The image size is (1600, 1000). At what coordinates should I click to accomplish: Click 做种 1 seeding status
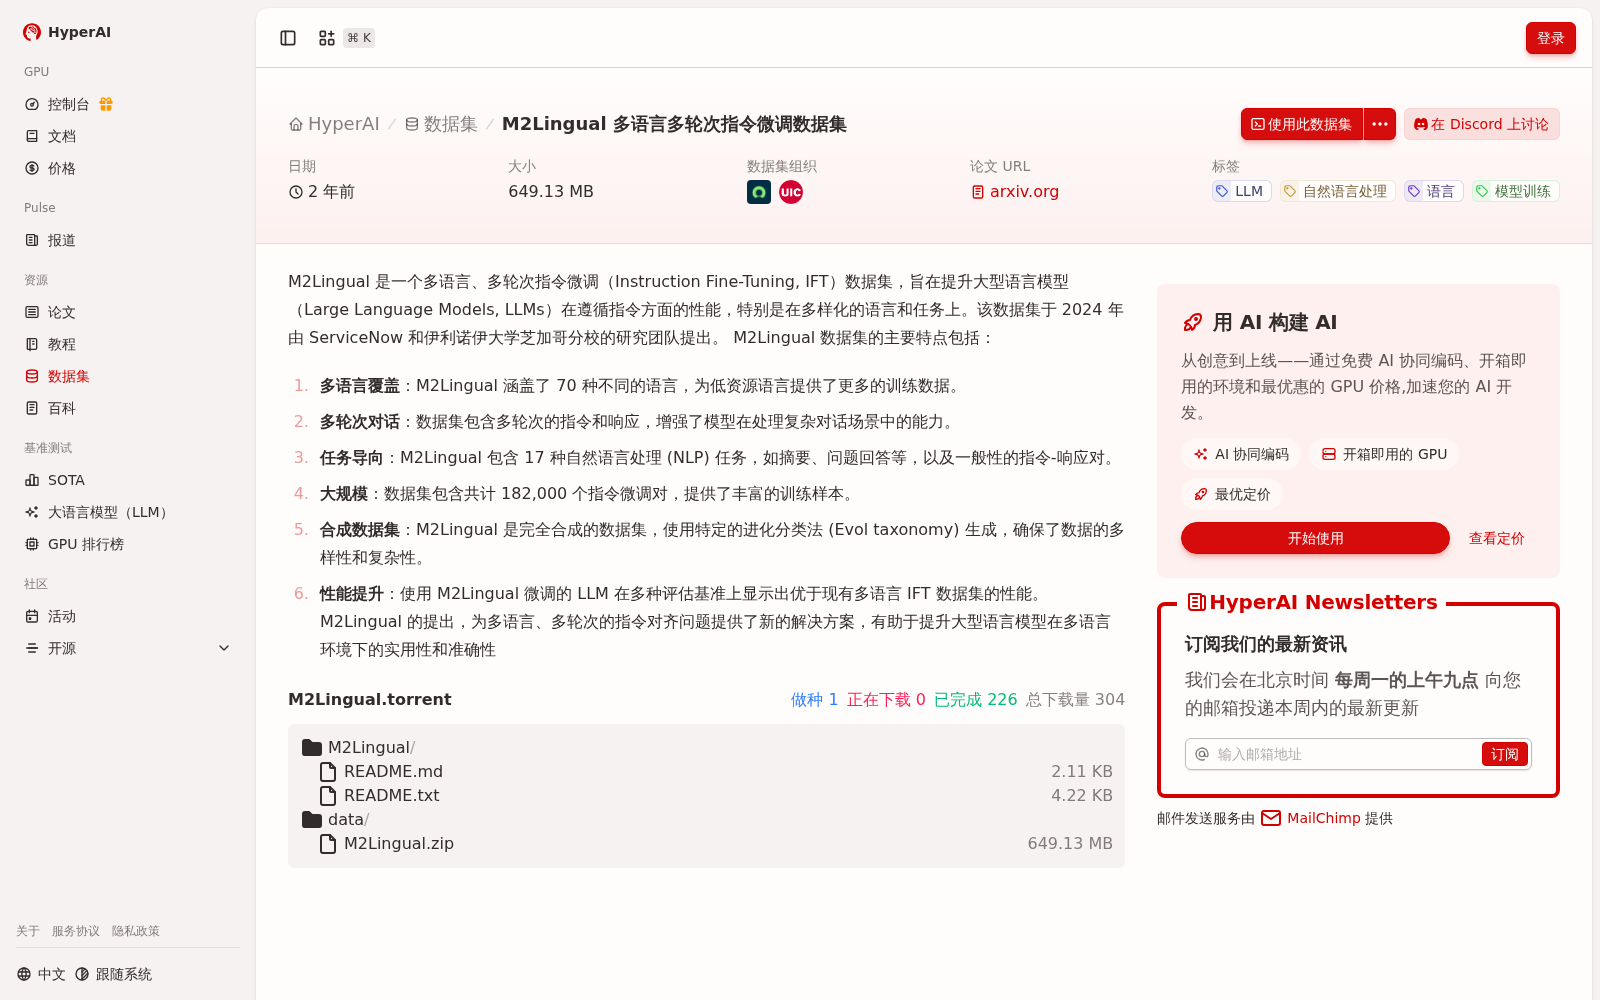814,699
